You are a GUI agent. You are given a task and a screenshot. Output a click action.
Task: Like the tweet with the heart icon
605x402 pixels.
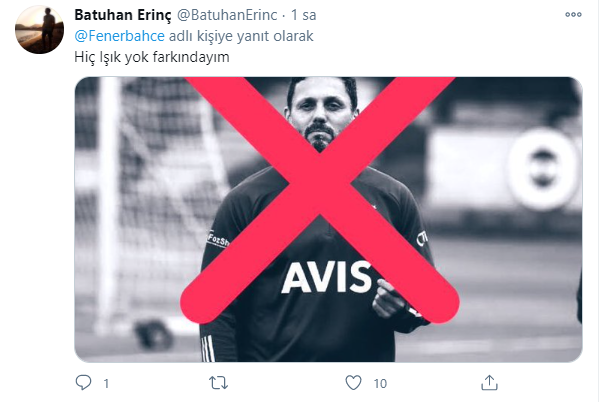pos(353,383)
